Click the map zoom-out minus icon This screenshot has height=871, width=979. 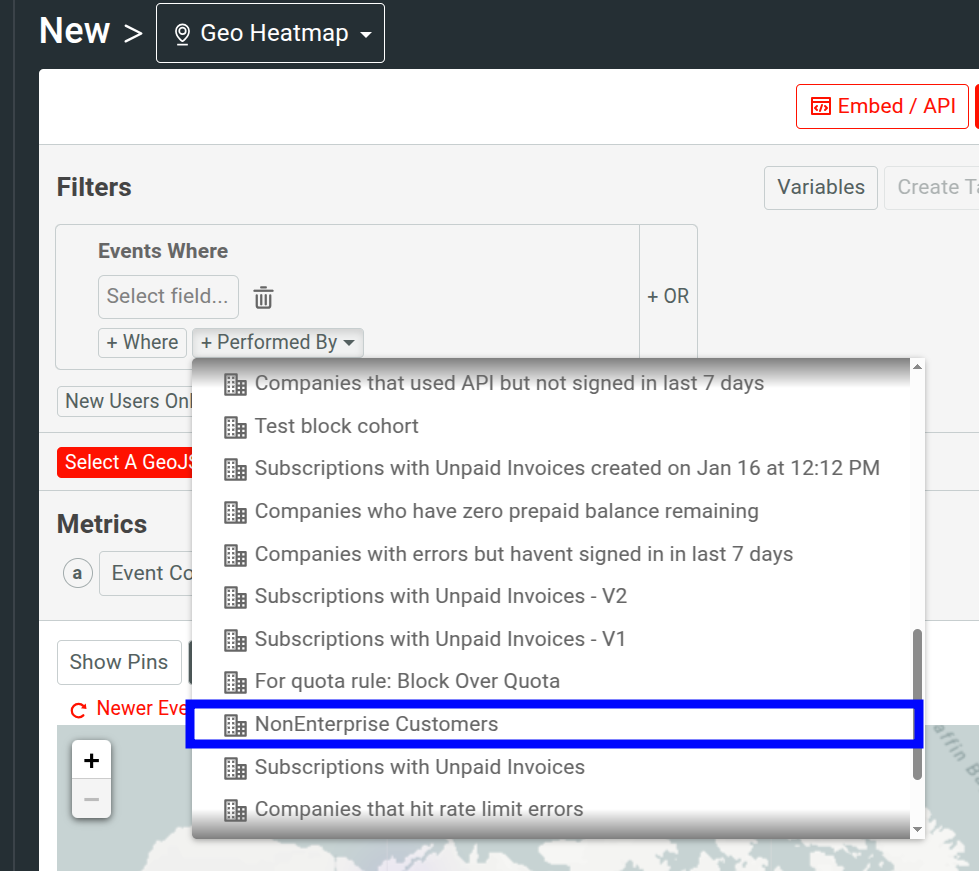(x=91, y=797)
